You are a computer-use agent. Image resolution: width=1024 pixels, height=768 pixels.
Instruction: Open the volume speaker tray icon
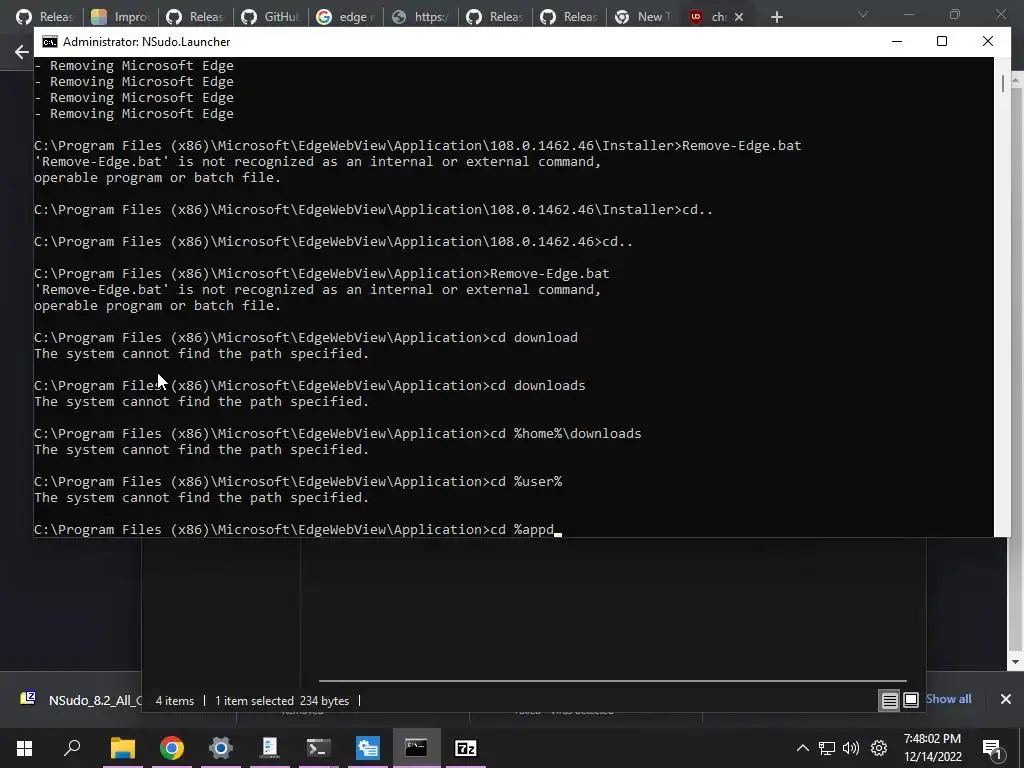851,748
